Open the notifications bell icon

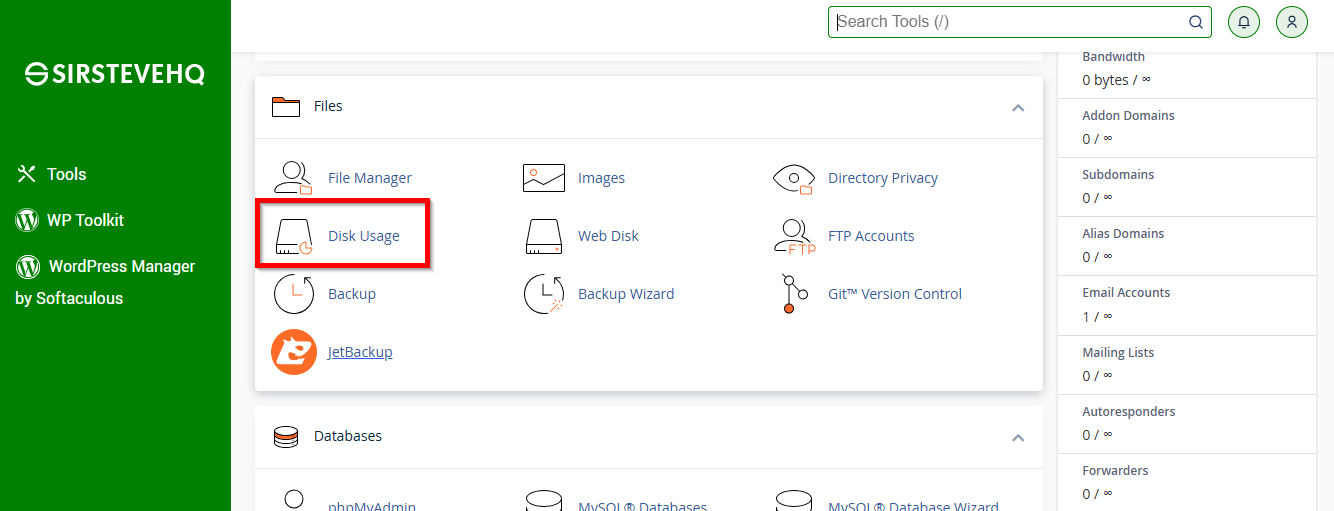(x=1244, y=22)
